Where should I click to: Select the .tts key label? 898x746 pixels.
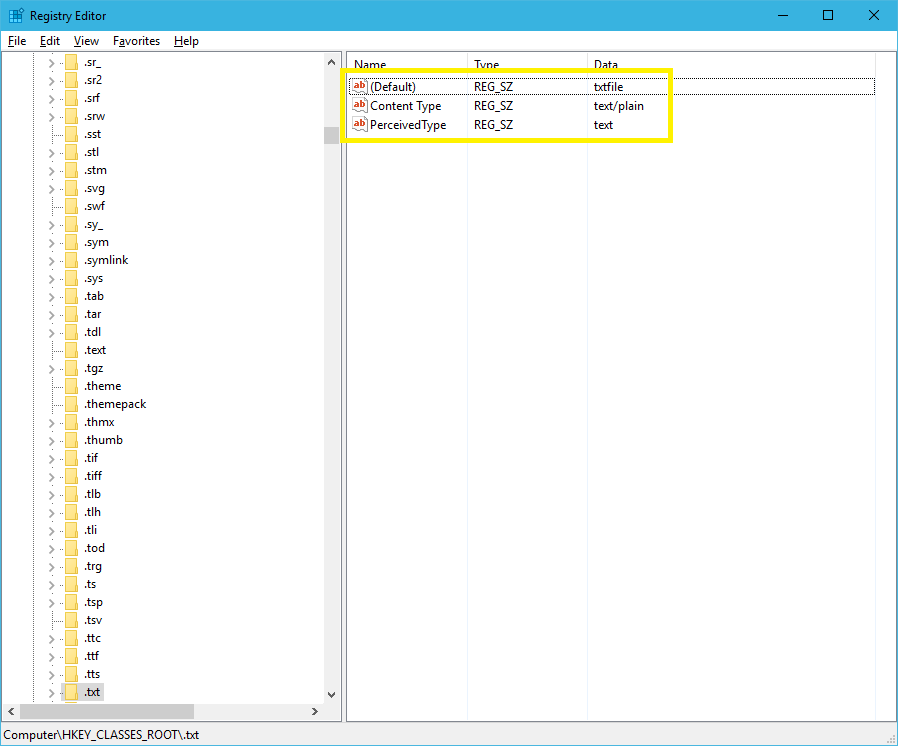click(x=92, y=674)
